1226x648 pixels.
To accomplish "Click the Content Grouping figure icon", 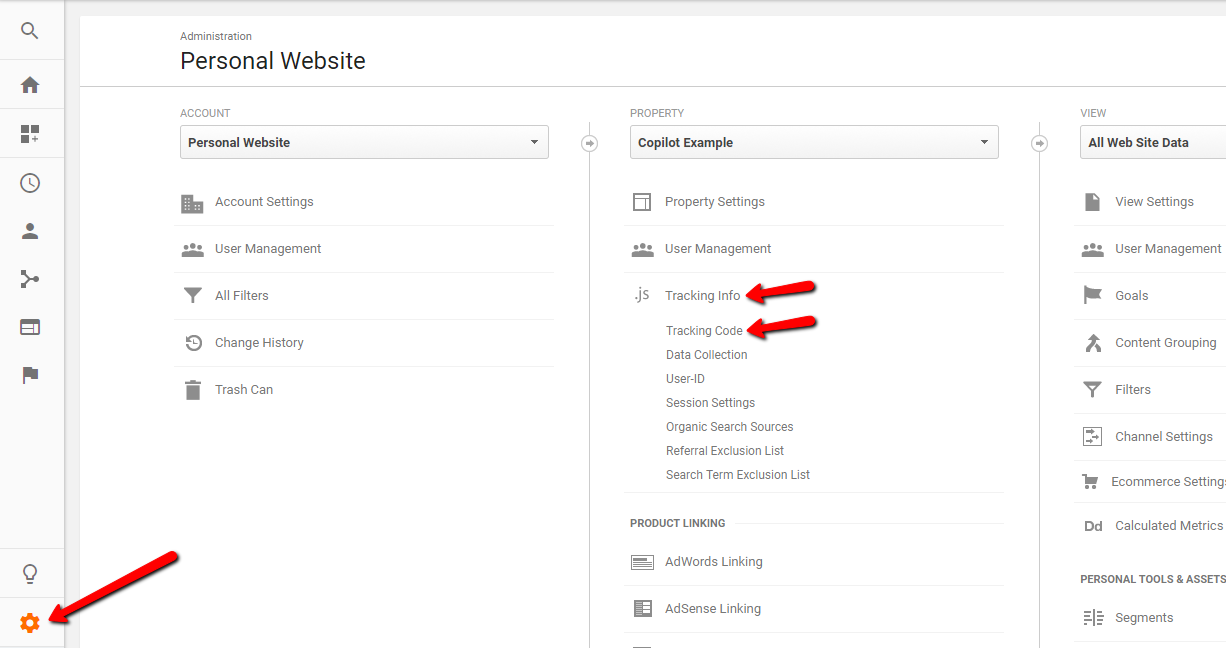I will pos(1093,343).
